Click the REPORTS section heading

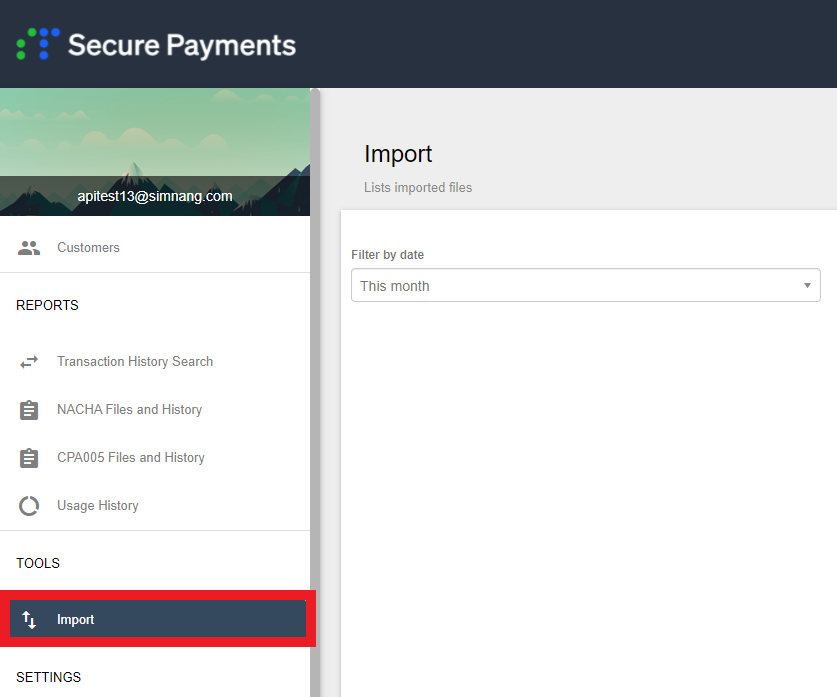48,305
